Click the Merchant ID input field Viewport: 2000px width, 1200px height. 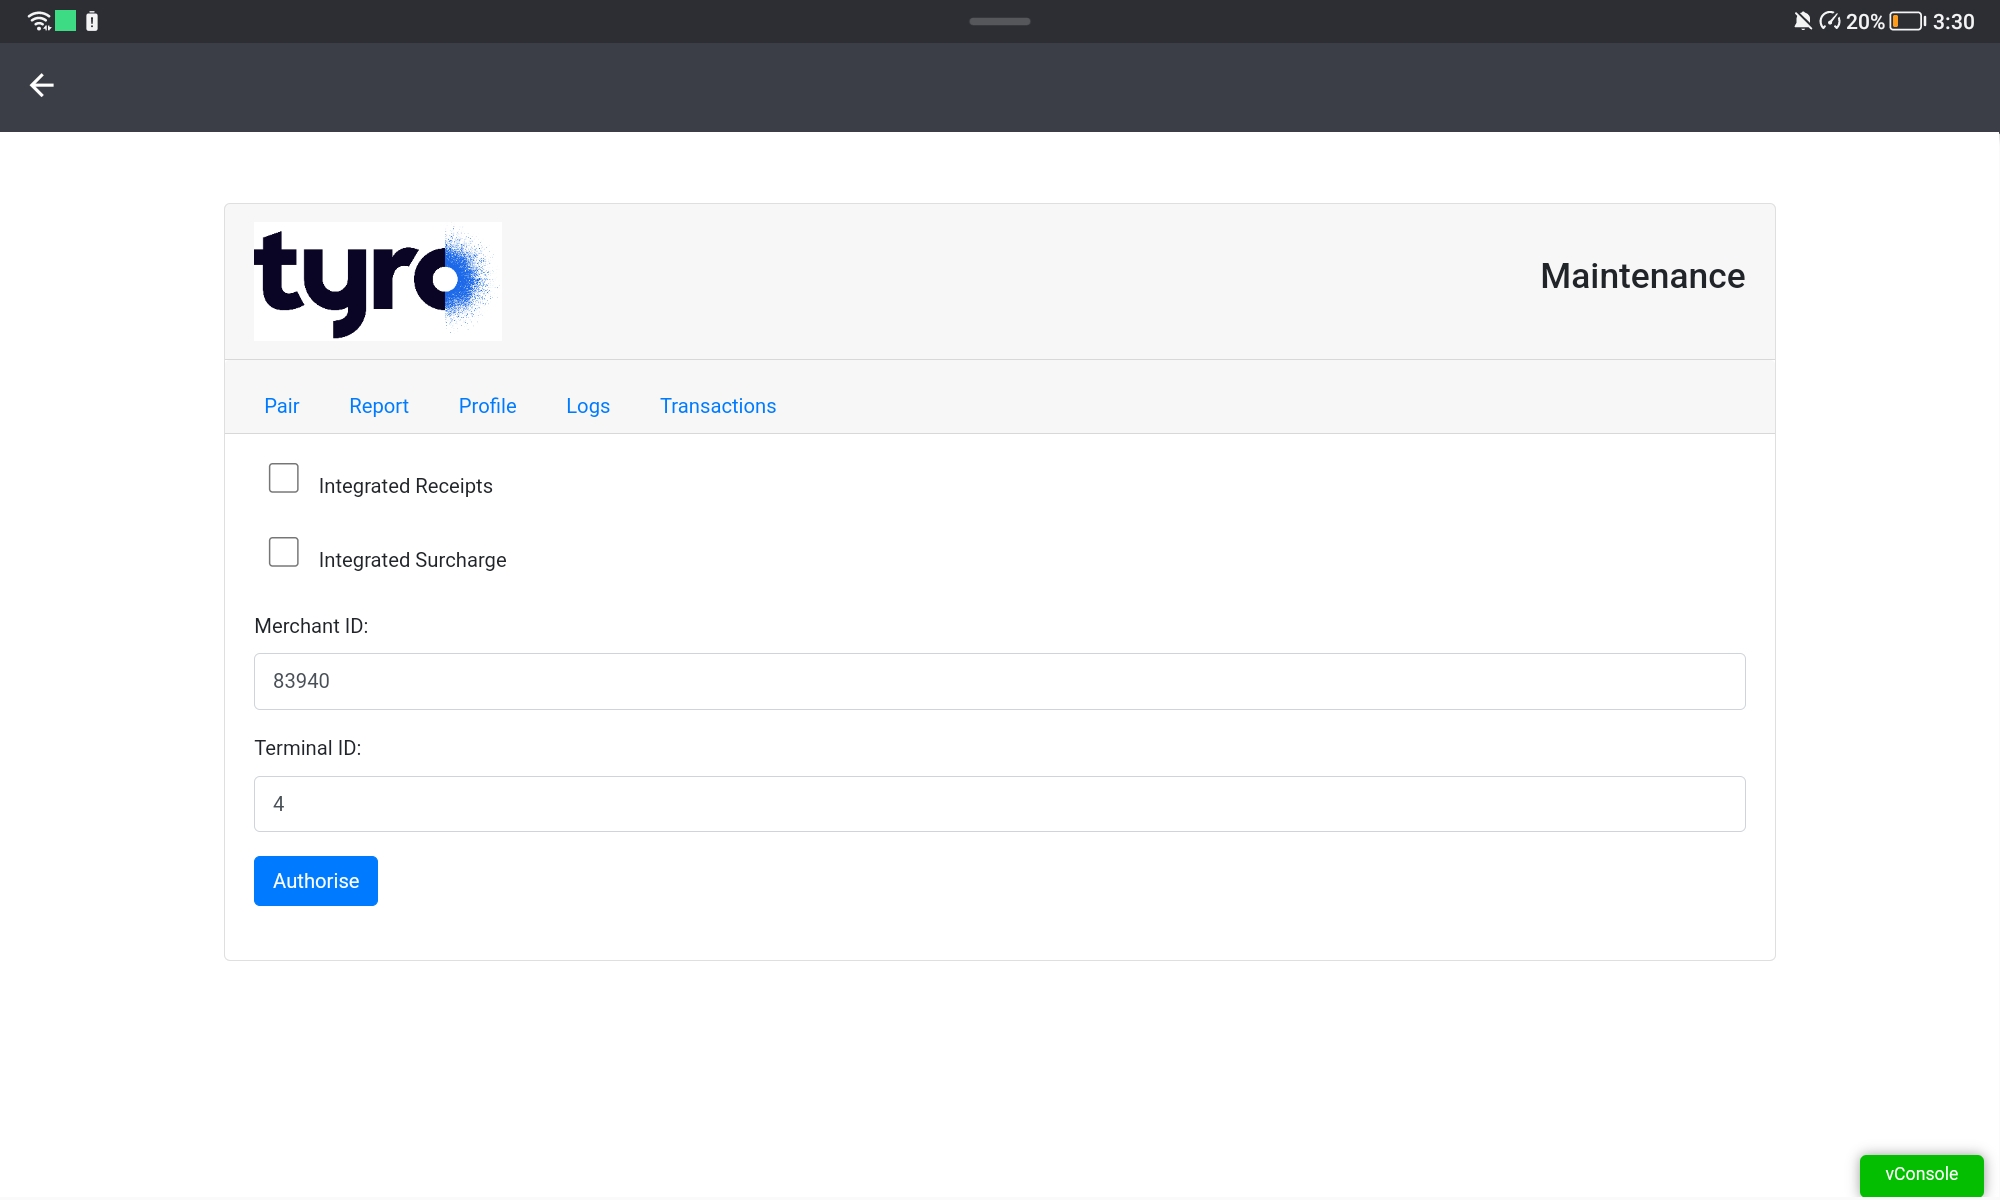pos(1000,681)
